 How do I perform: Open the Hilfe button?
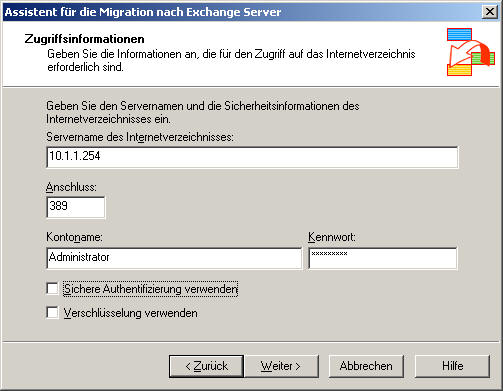(x=452, y=366)
